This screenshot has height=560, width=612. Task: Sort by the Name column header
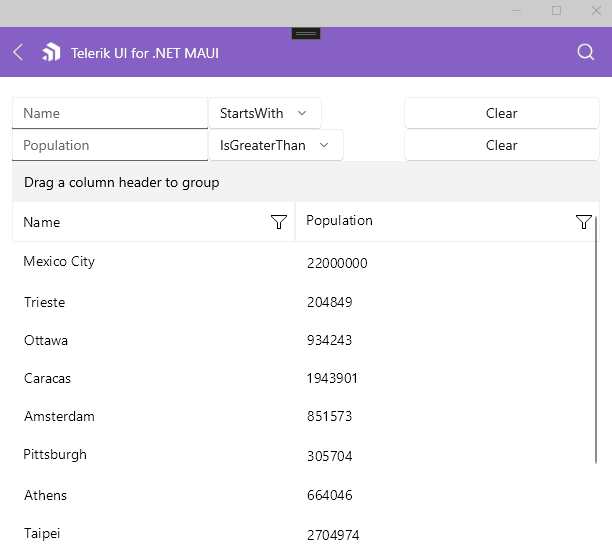42,222
